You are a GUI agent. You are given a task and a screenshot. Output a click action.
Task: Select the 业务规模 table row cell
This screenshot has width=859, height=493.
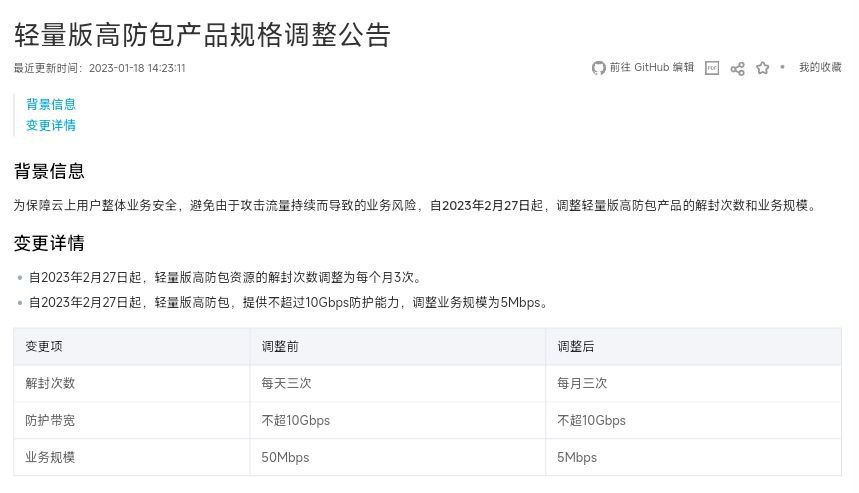coord(50,457)
